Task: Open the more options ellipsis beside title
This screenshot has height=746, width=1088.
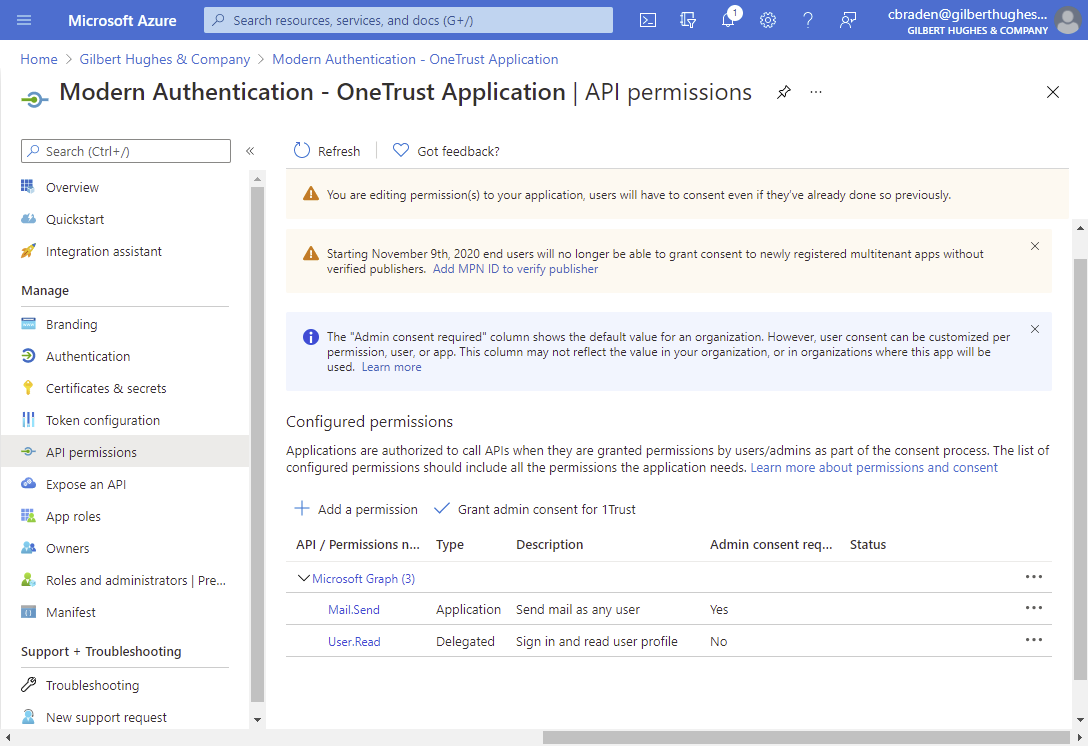Action: [816, 92]
